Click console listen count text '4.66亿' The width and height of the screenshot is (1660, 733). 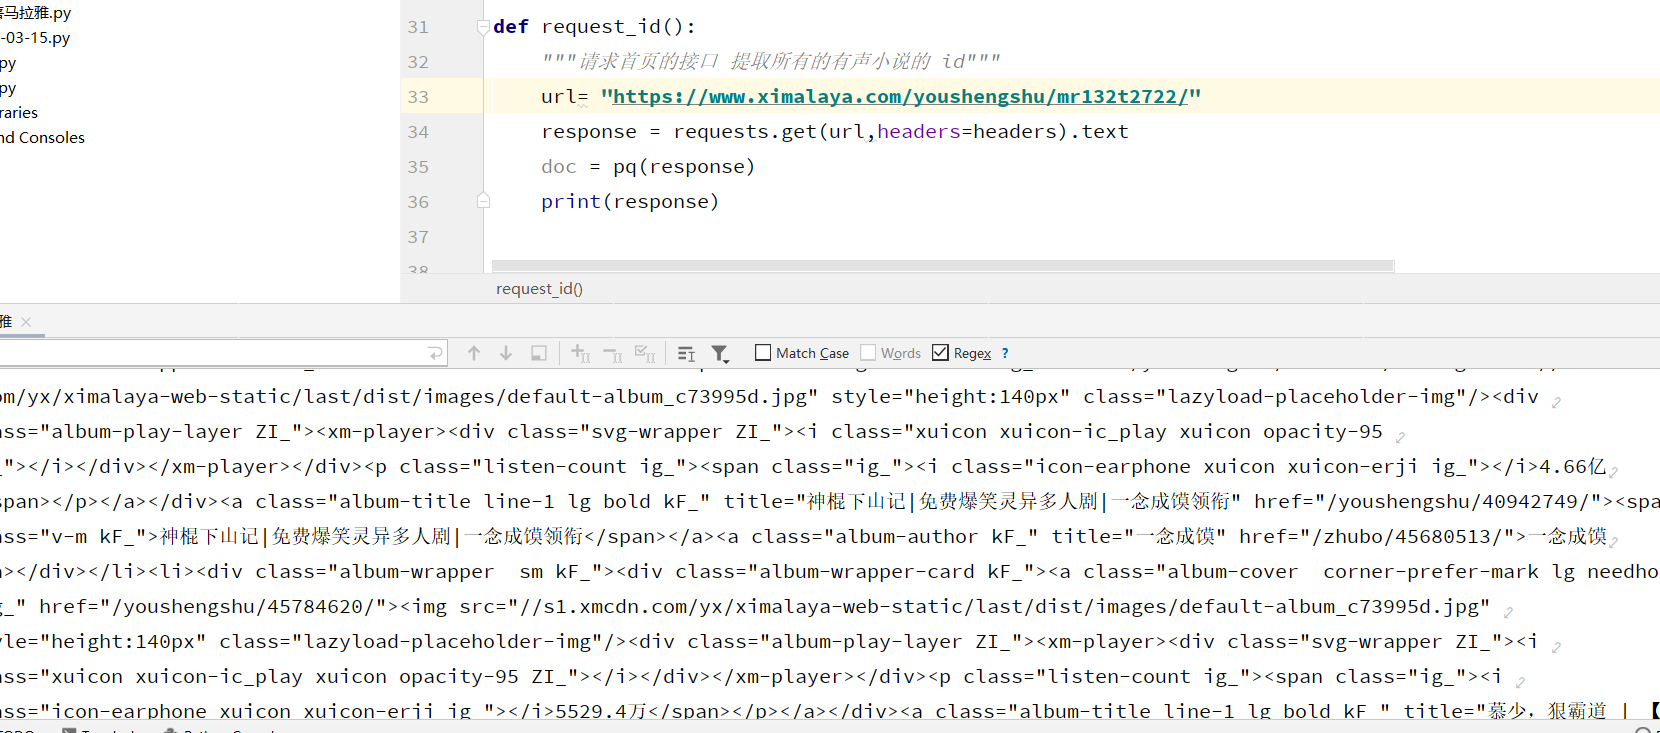[x=1573, y=467]
